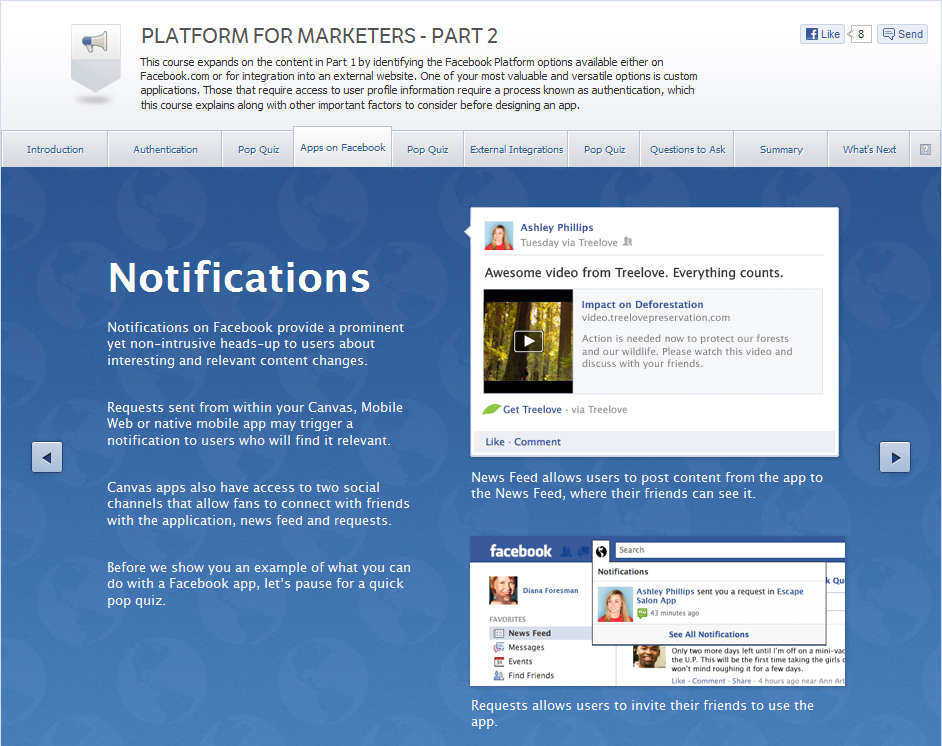Open Find Friends in the sidebar

pos(531,675)
